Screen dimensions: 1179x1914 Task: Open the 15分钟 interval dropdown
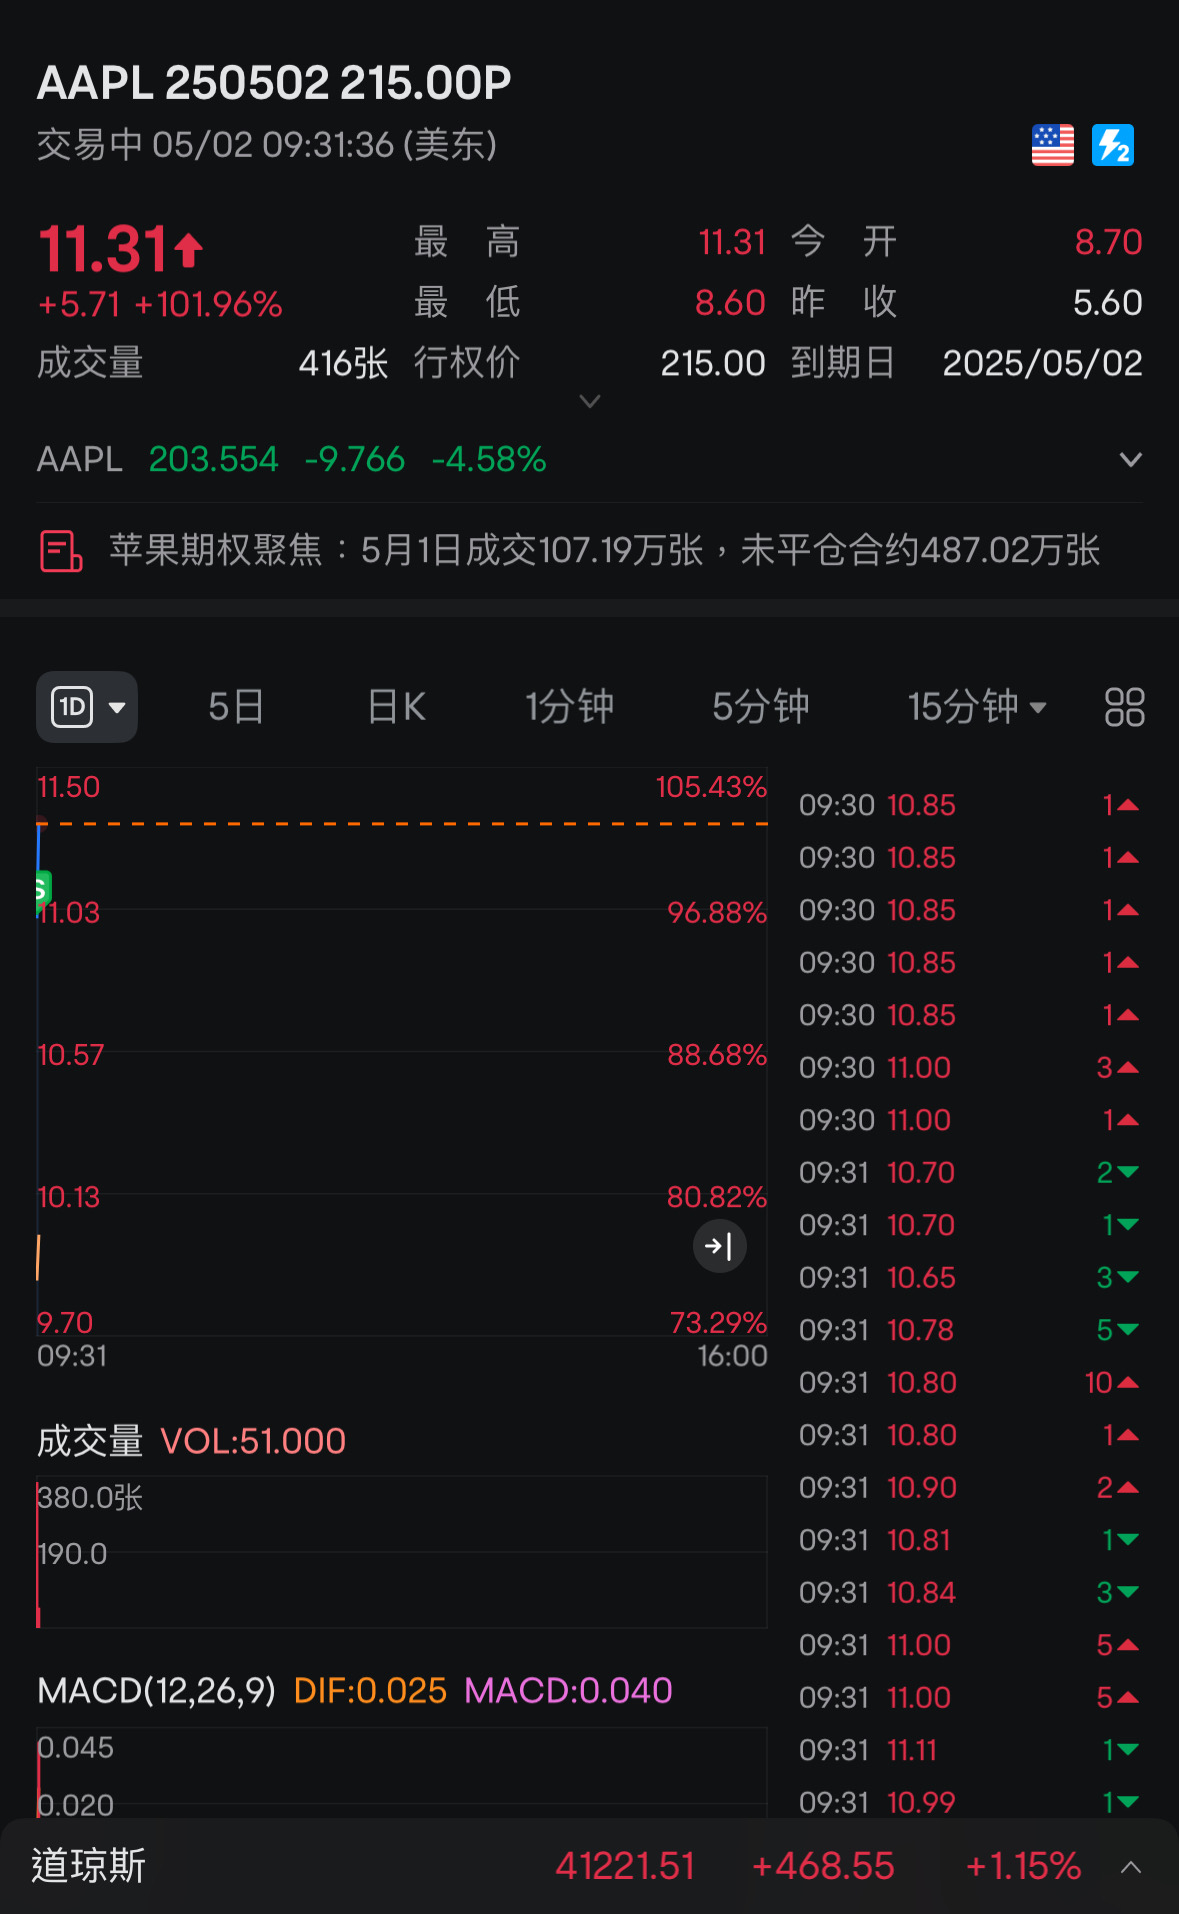click(x=977, y=707)
